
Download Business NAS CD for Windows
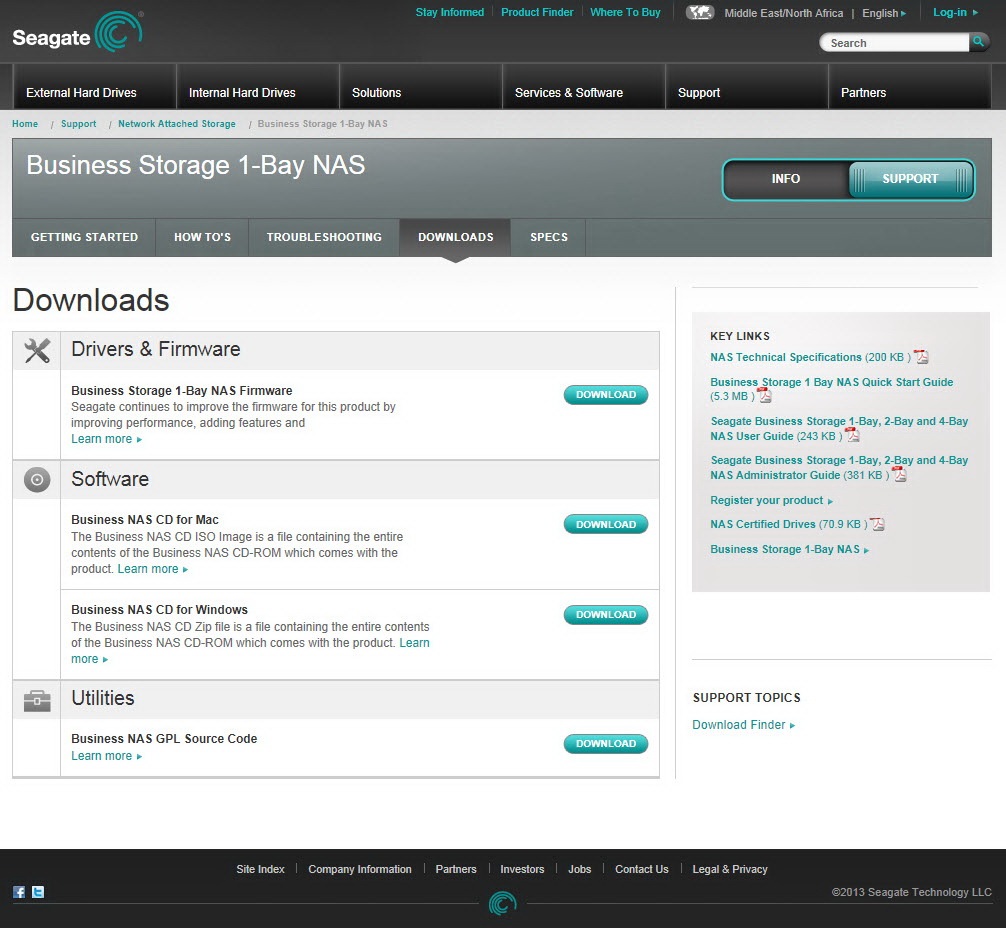(606, 615)
